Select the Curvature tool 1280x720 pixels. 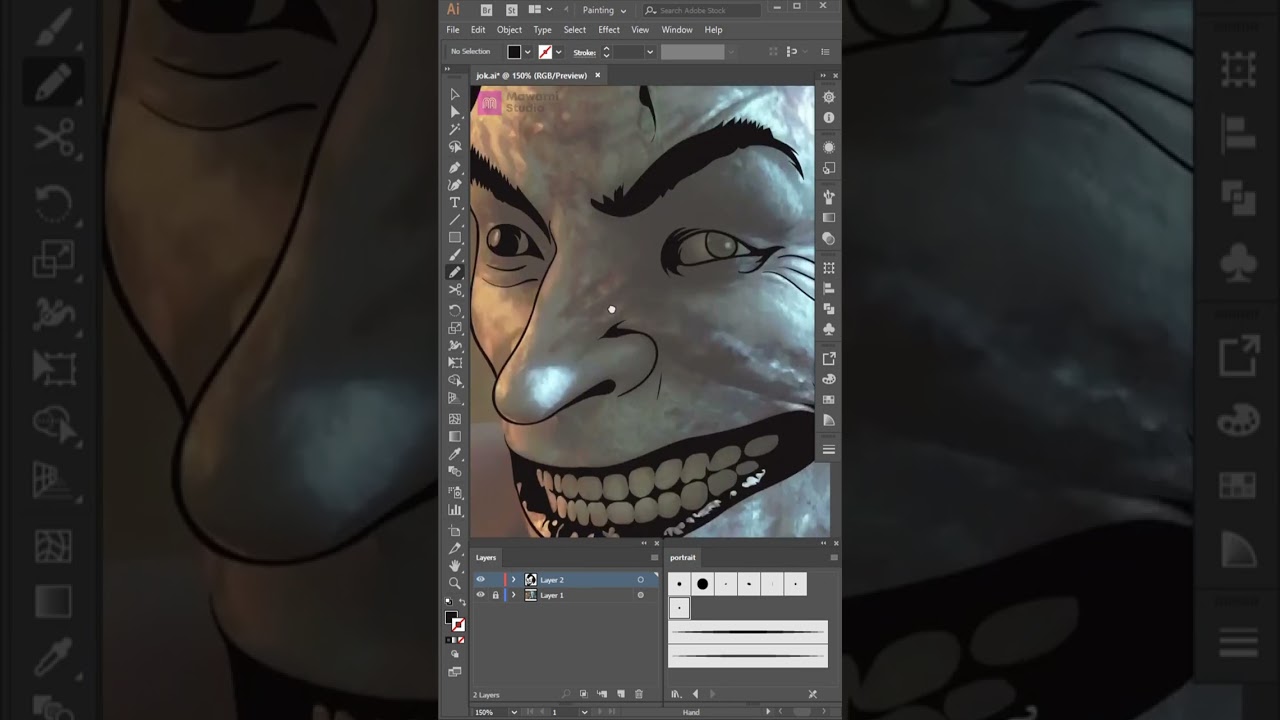click(455, 185)
